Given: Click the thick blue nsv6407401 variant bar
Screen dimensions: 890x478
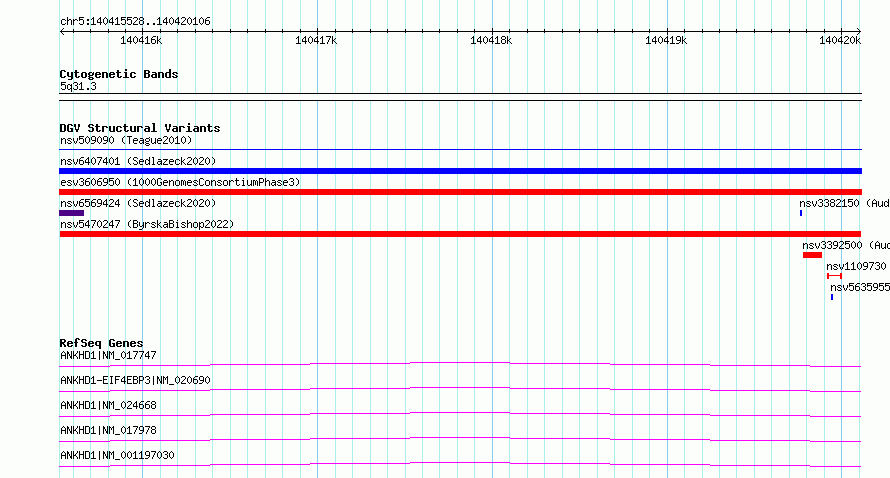Looking at the screenshot, I should [460, 171].
